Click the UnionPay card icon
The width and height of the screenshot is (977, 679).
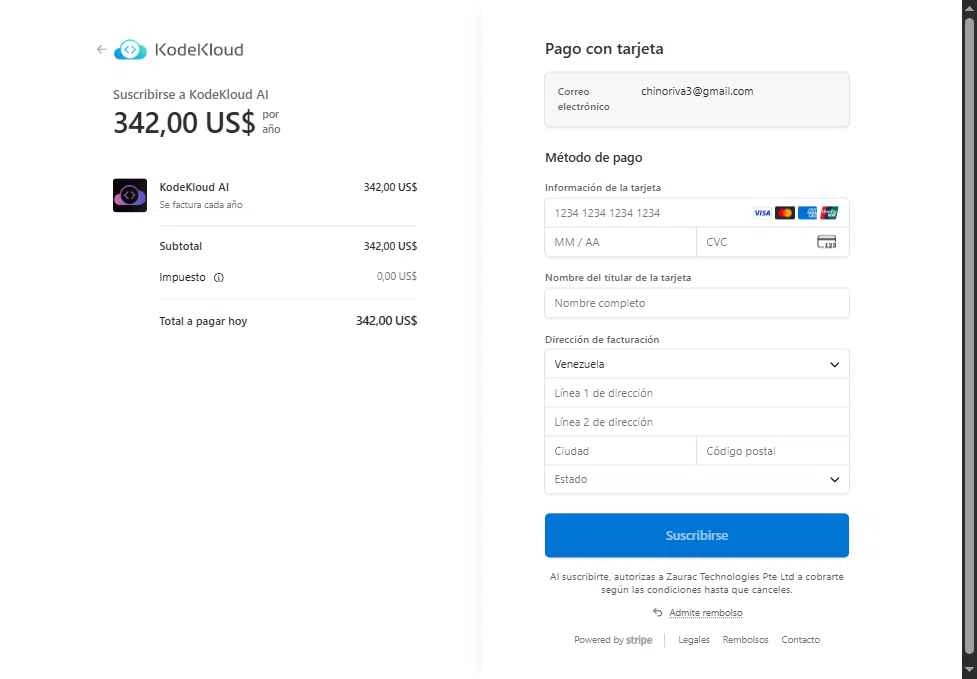click(829, 213)
